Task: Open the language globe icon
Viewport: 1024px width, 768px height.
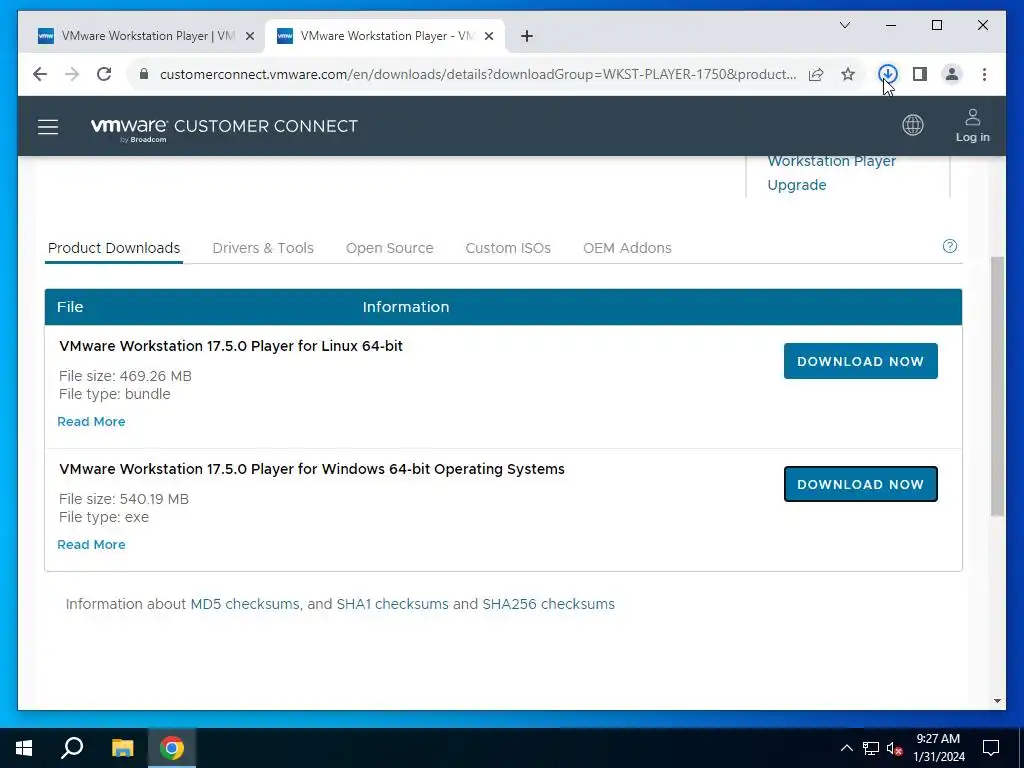Action: (912, 124)
